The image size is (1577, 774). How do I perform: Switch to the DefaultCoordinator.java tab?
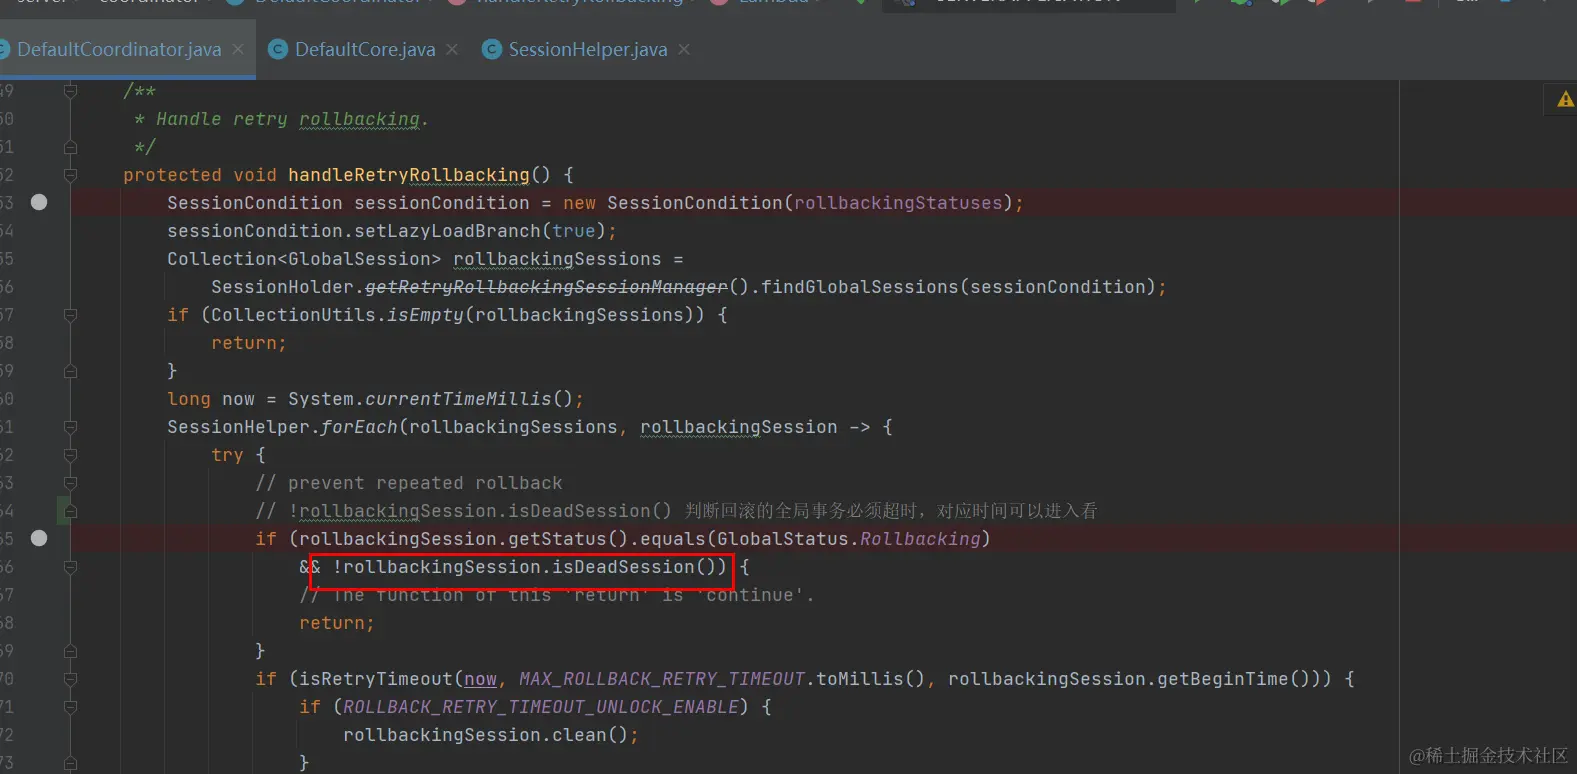[119, 49]
